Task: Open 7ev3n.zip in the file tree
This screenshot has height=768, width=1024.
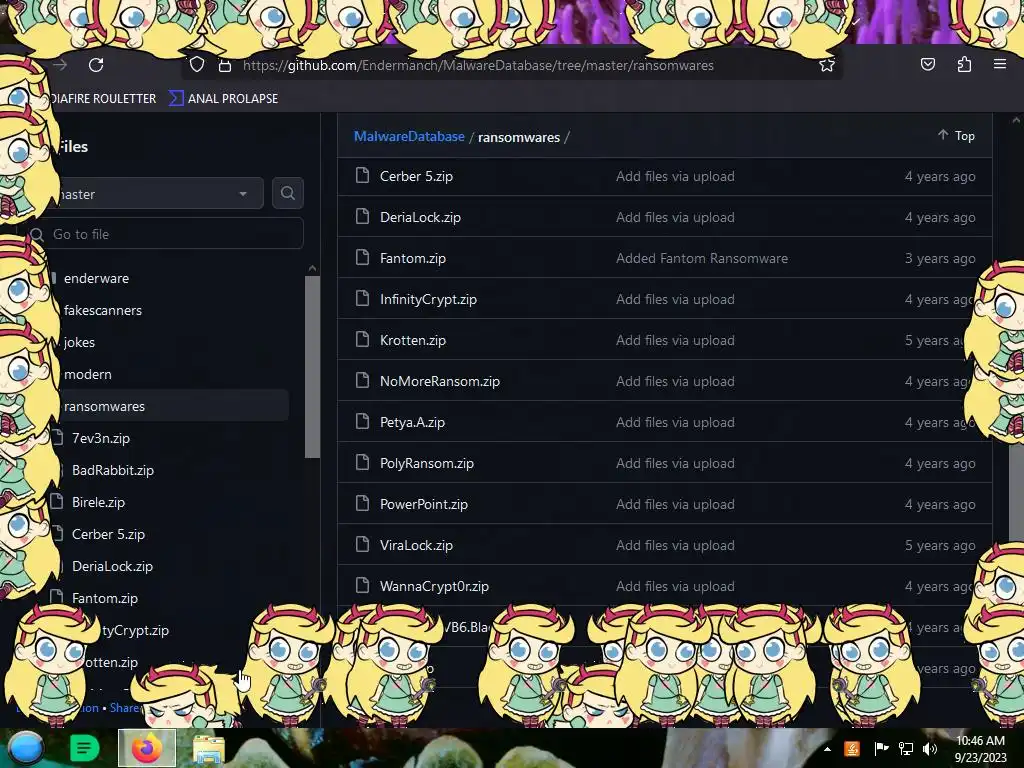Action: pos(101,438)
